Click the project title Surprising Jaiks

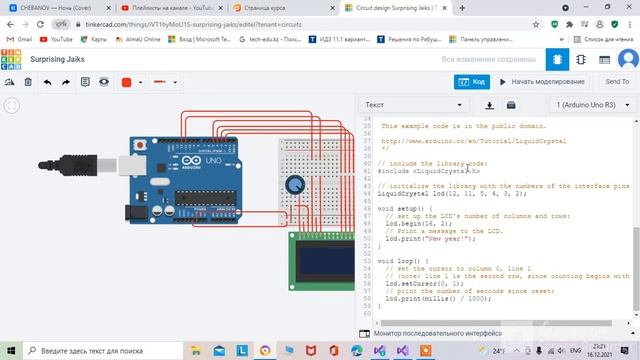(x=57, y=60)
